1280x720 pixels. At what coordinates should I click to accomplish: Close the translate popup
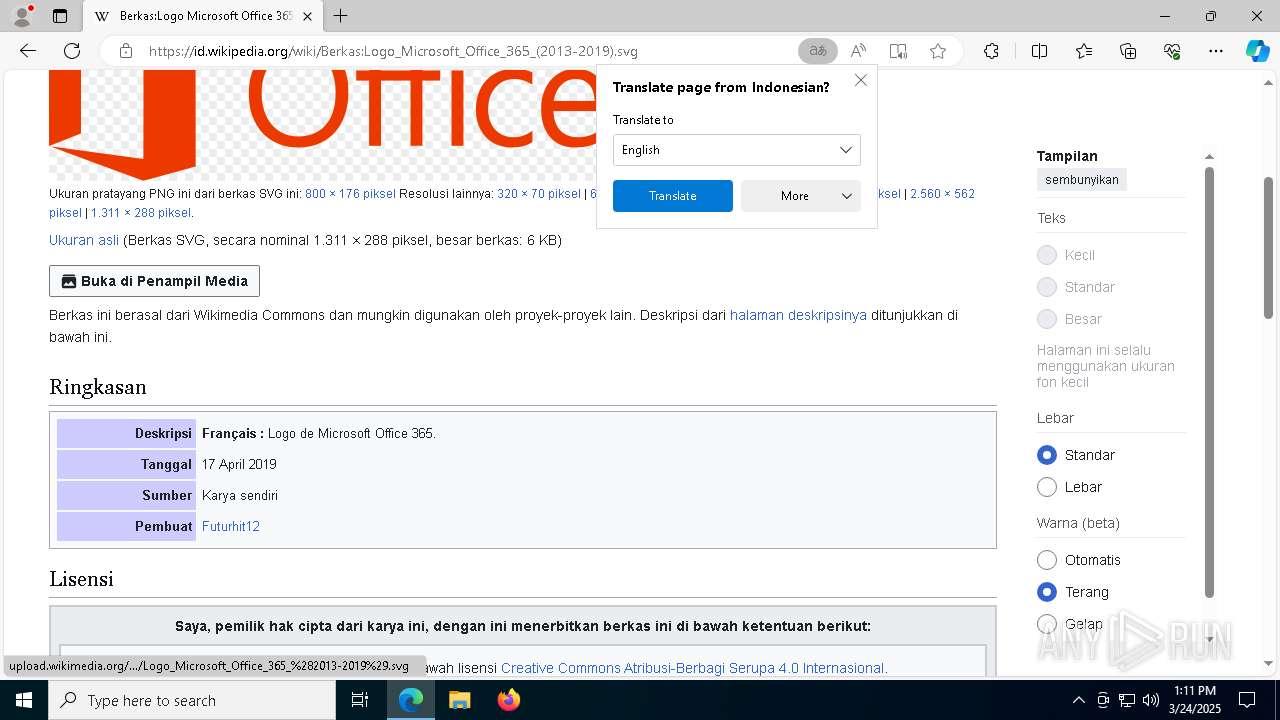pyautogui.click(x=861, y=80)
